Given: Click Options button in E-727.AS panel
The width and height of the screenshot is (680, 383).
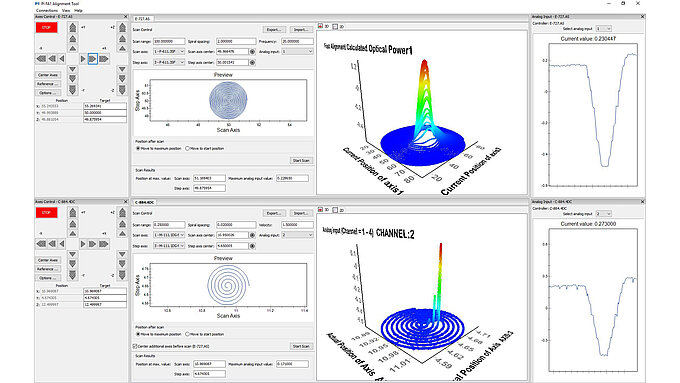Looking at the screenshot, I should click(48, 93).
